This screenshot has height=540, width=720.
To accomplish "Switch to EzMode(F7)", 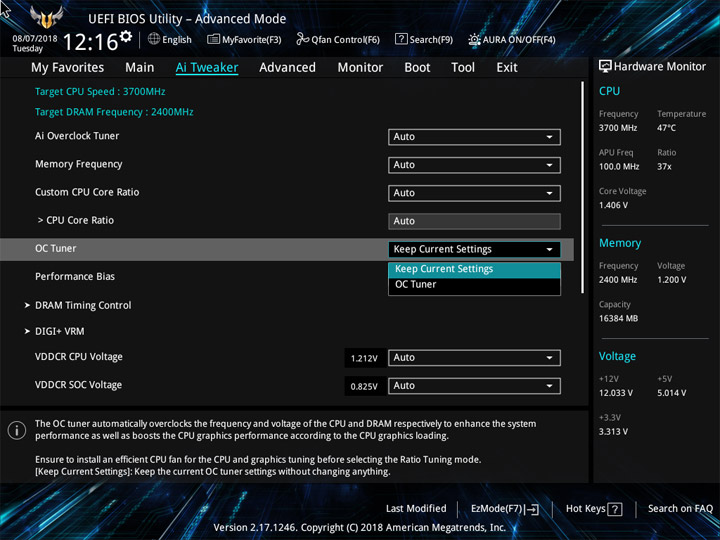I will (505, 509).
